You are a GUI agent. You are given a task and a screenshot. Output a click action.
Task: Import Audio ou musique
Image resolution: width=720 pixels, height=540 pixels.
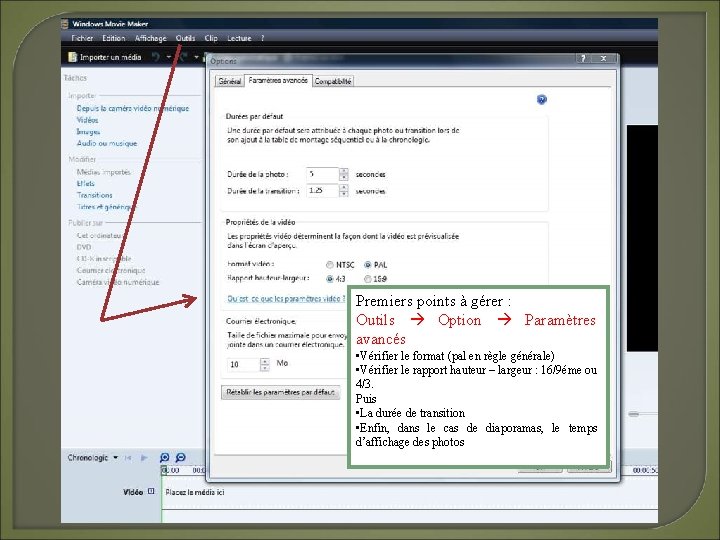107,143
